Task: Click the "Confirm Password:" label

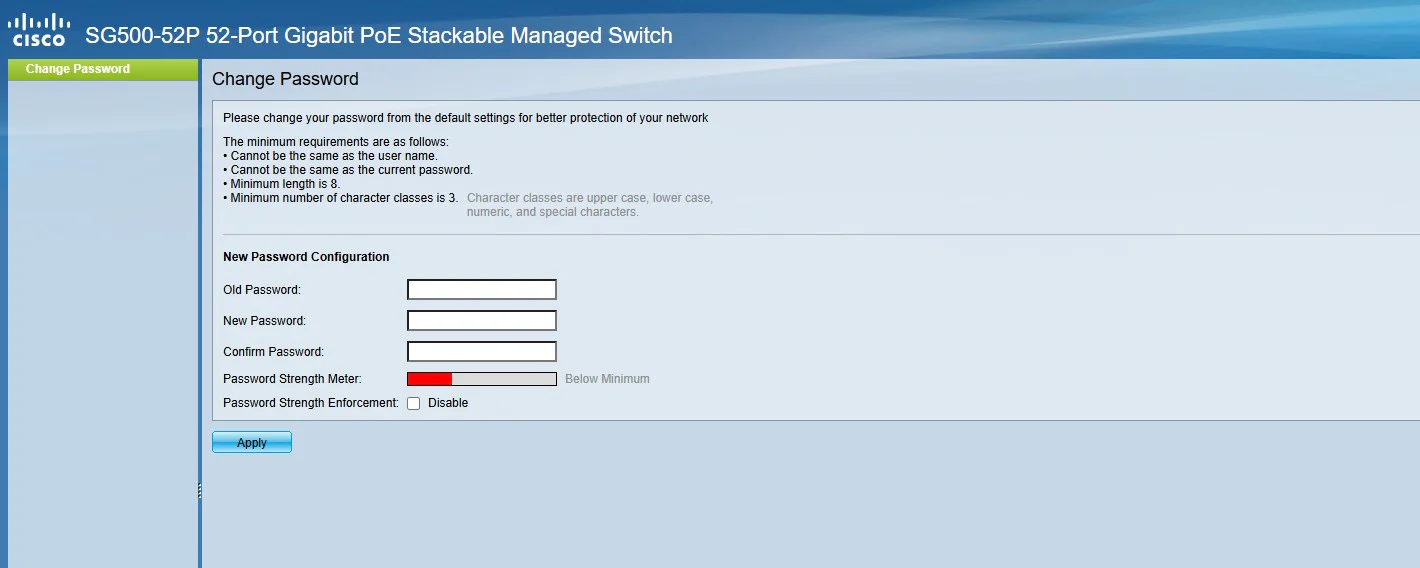Action: coord(274,352)
